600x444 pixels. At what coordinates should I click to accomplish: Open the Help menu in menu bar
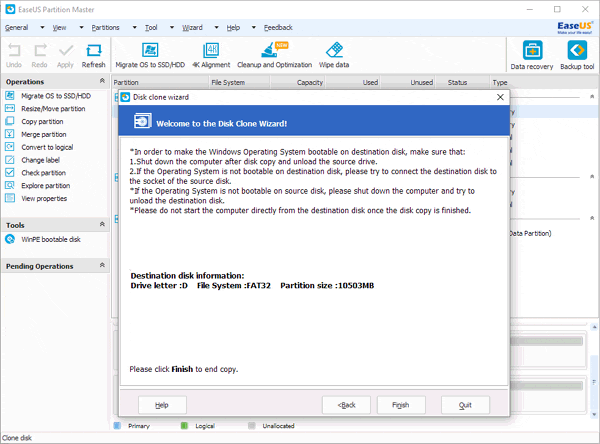[x=233, y=28]
